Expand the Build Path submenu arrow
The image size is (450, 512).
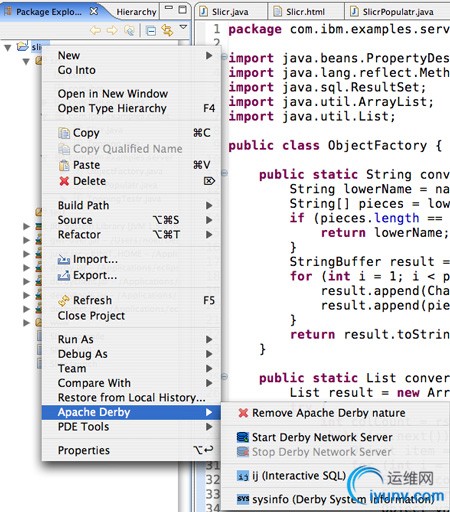209,205
